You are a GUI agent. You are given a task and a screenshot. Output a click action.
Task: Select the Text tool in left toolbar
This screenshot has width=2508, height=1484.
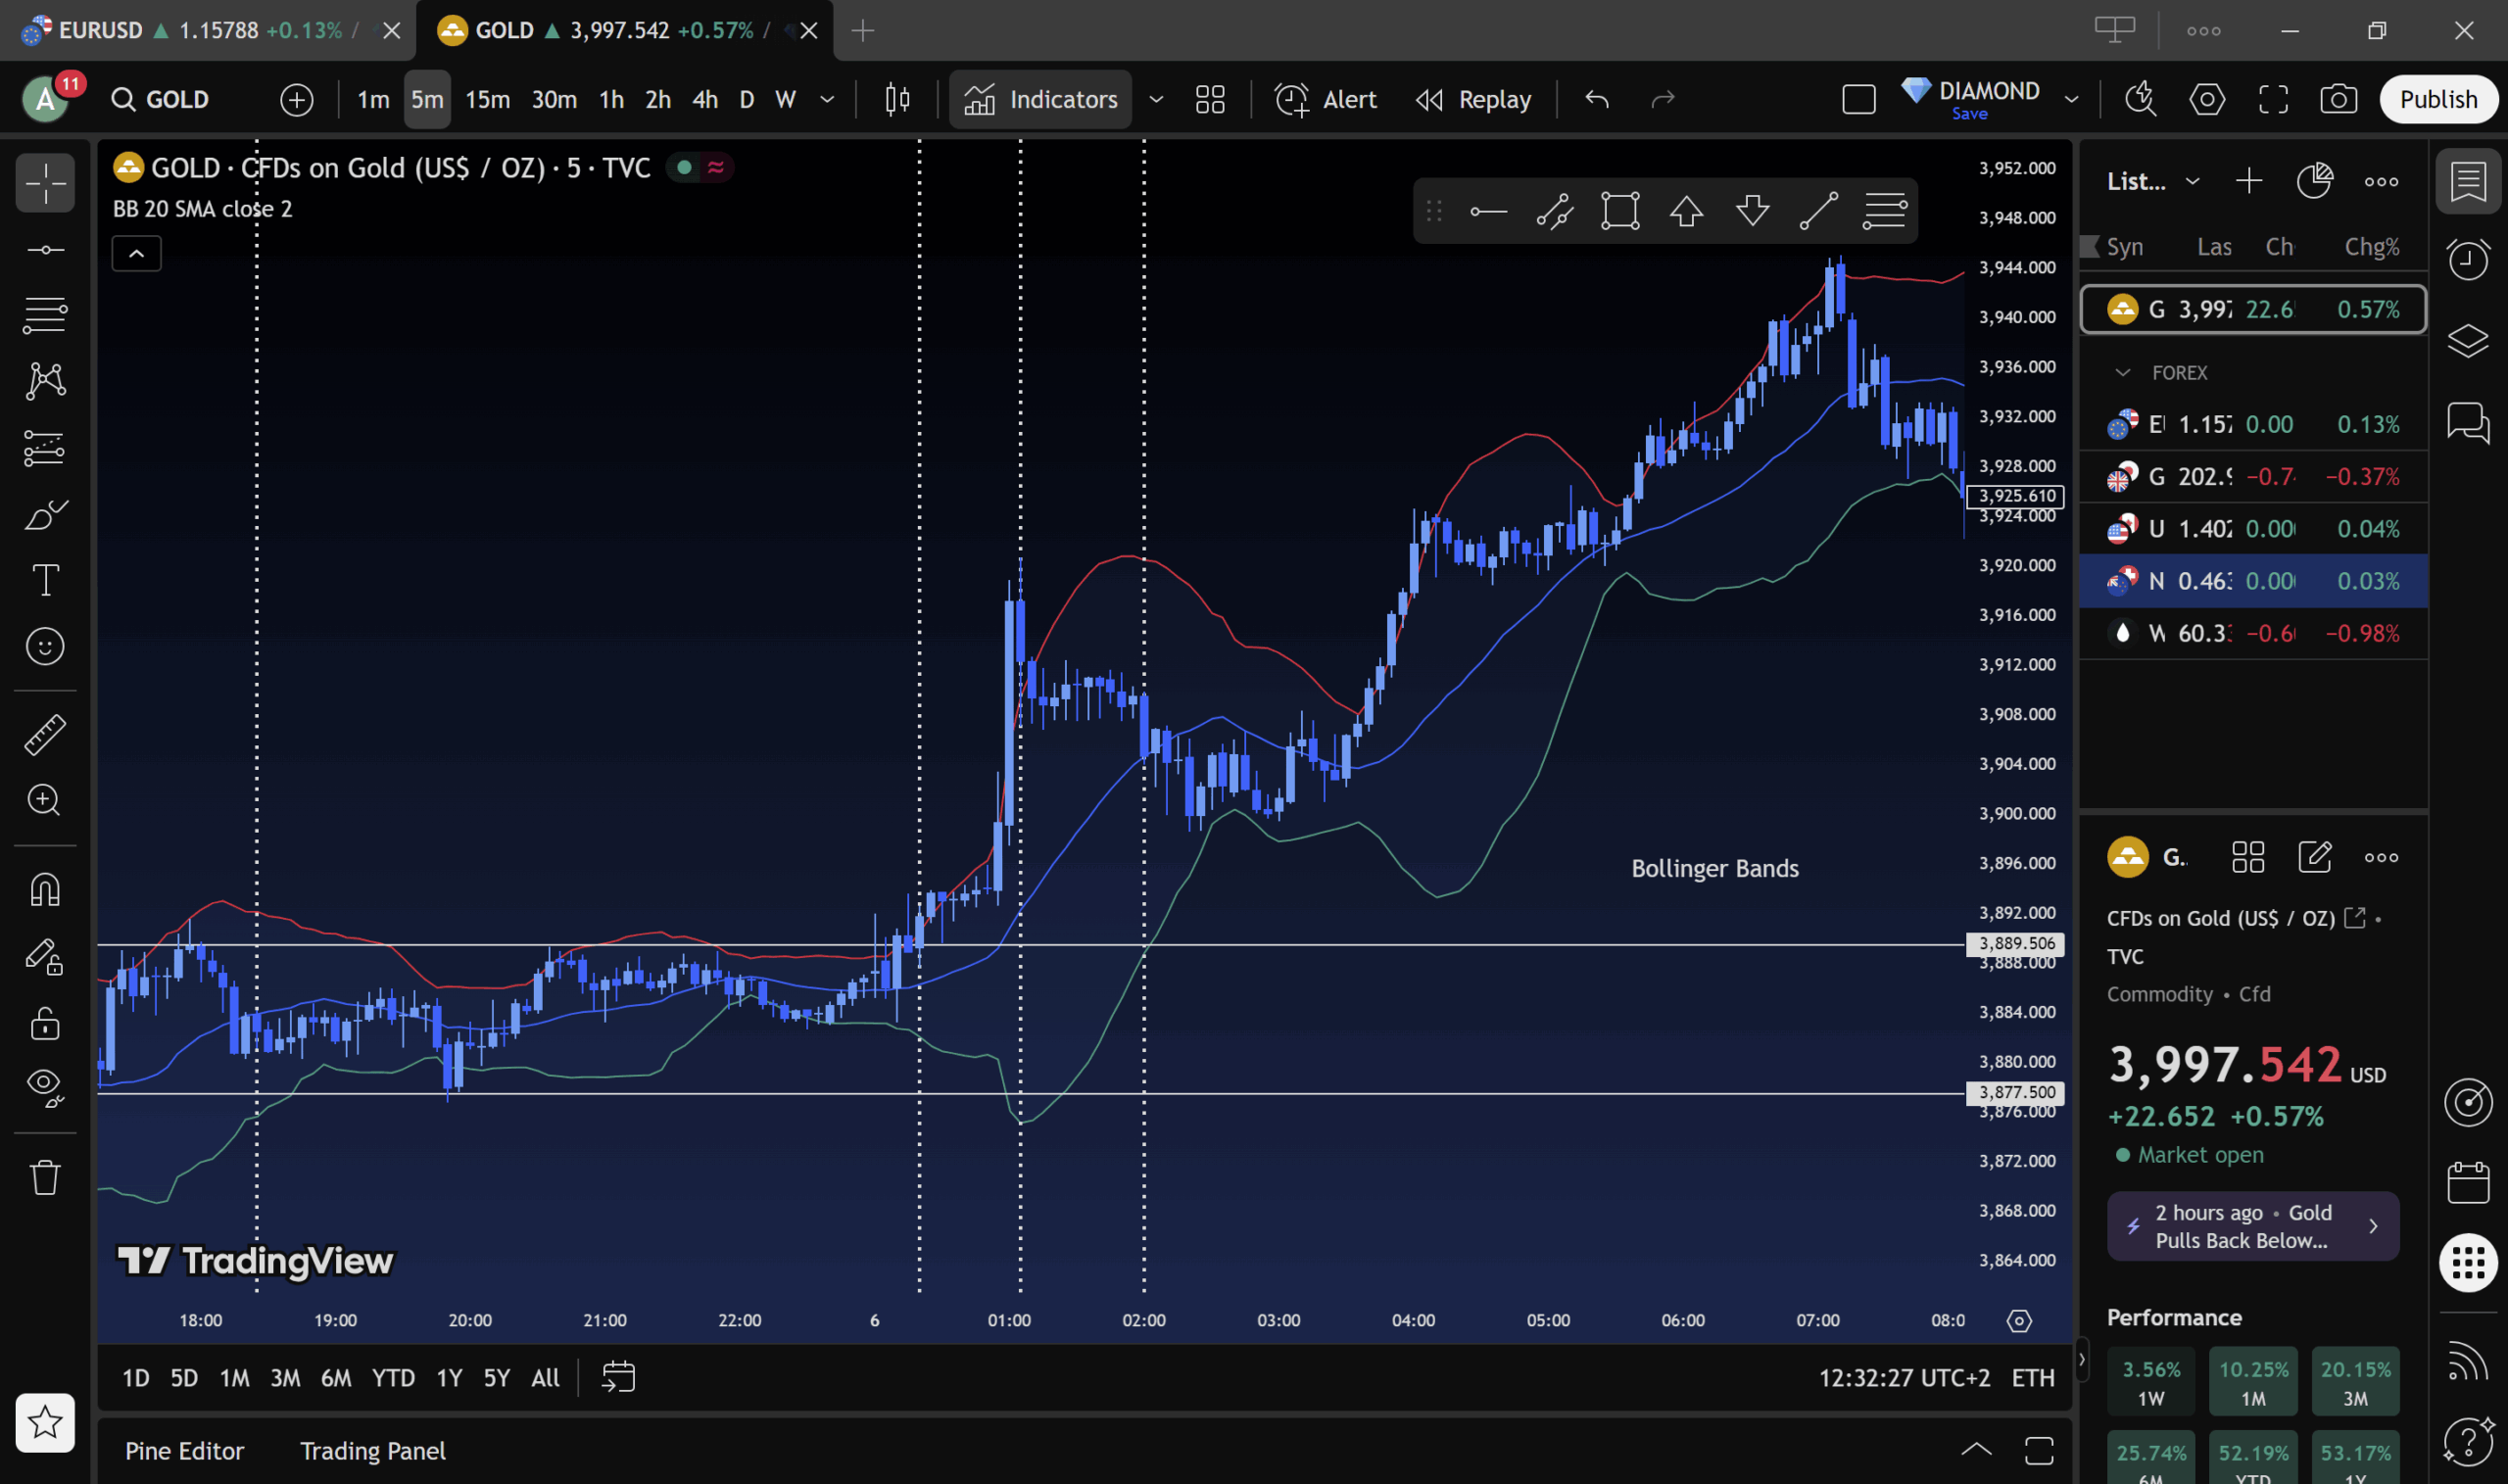(x=45, y=580)
